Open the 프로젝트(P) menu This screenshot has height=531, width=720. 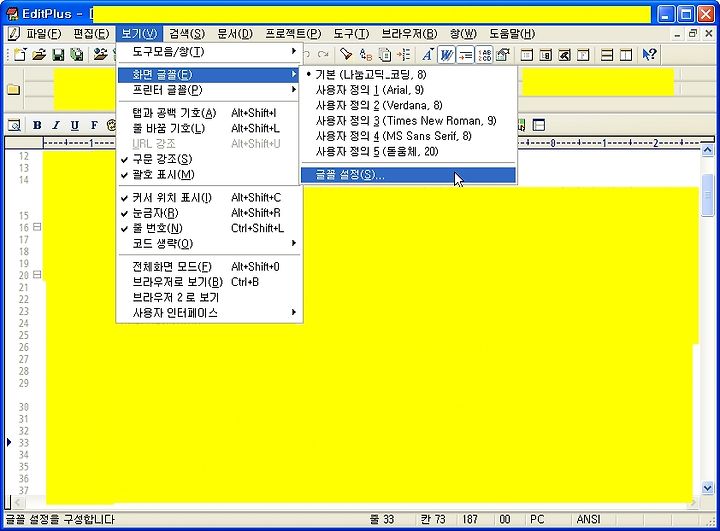pos(293,34)
